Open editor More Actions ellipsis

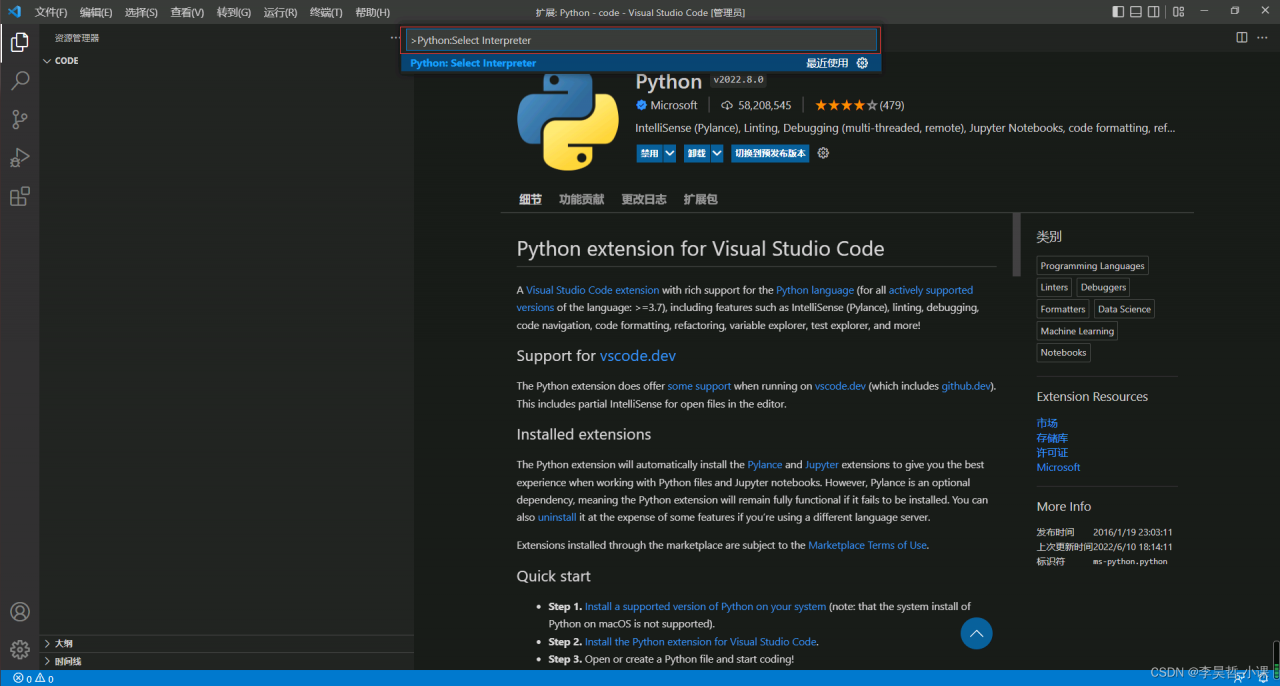coord(1264,37)
